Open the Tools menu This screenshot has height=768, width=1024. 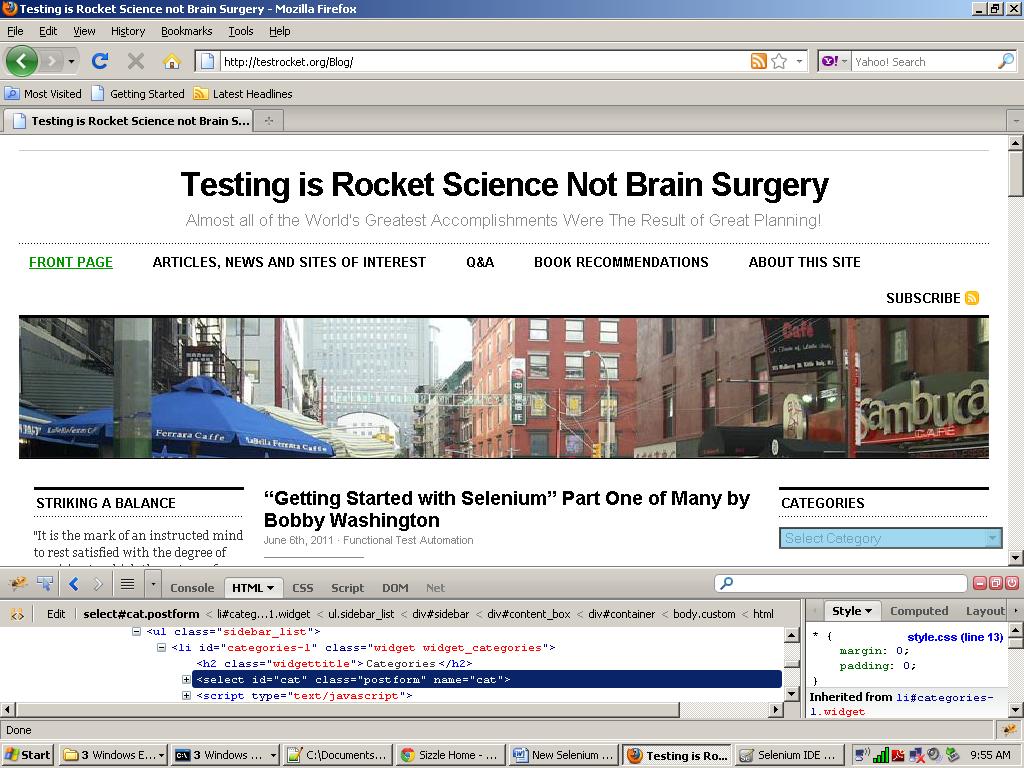point(240,31)
